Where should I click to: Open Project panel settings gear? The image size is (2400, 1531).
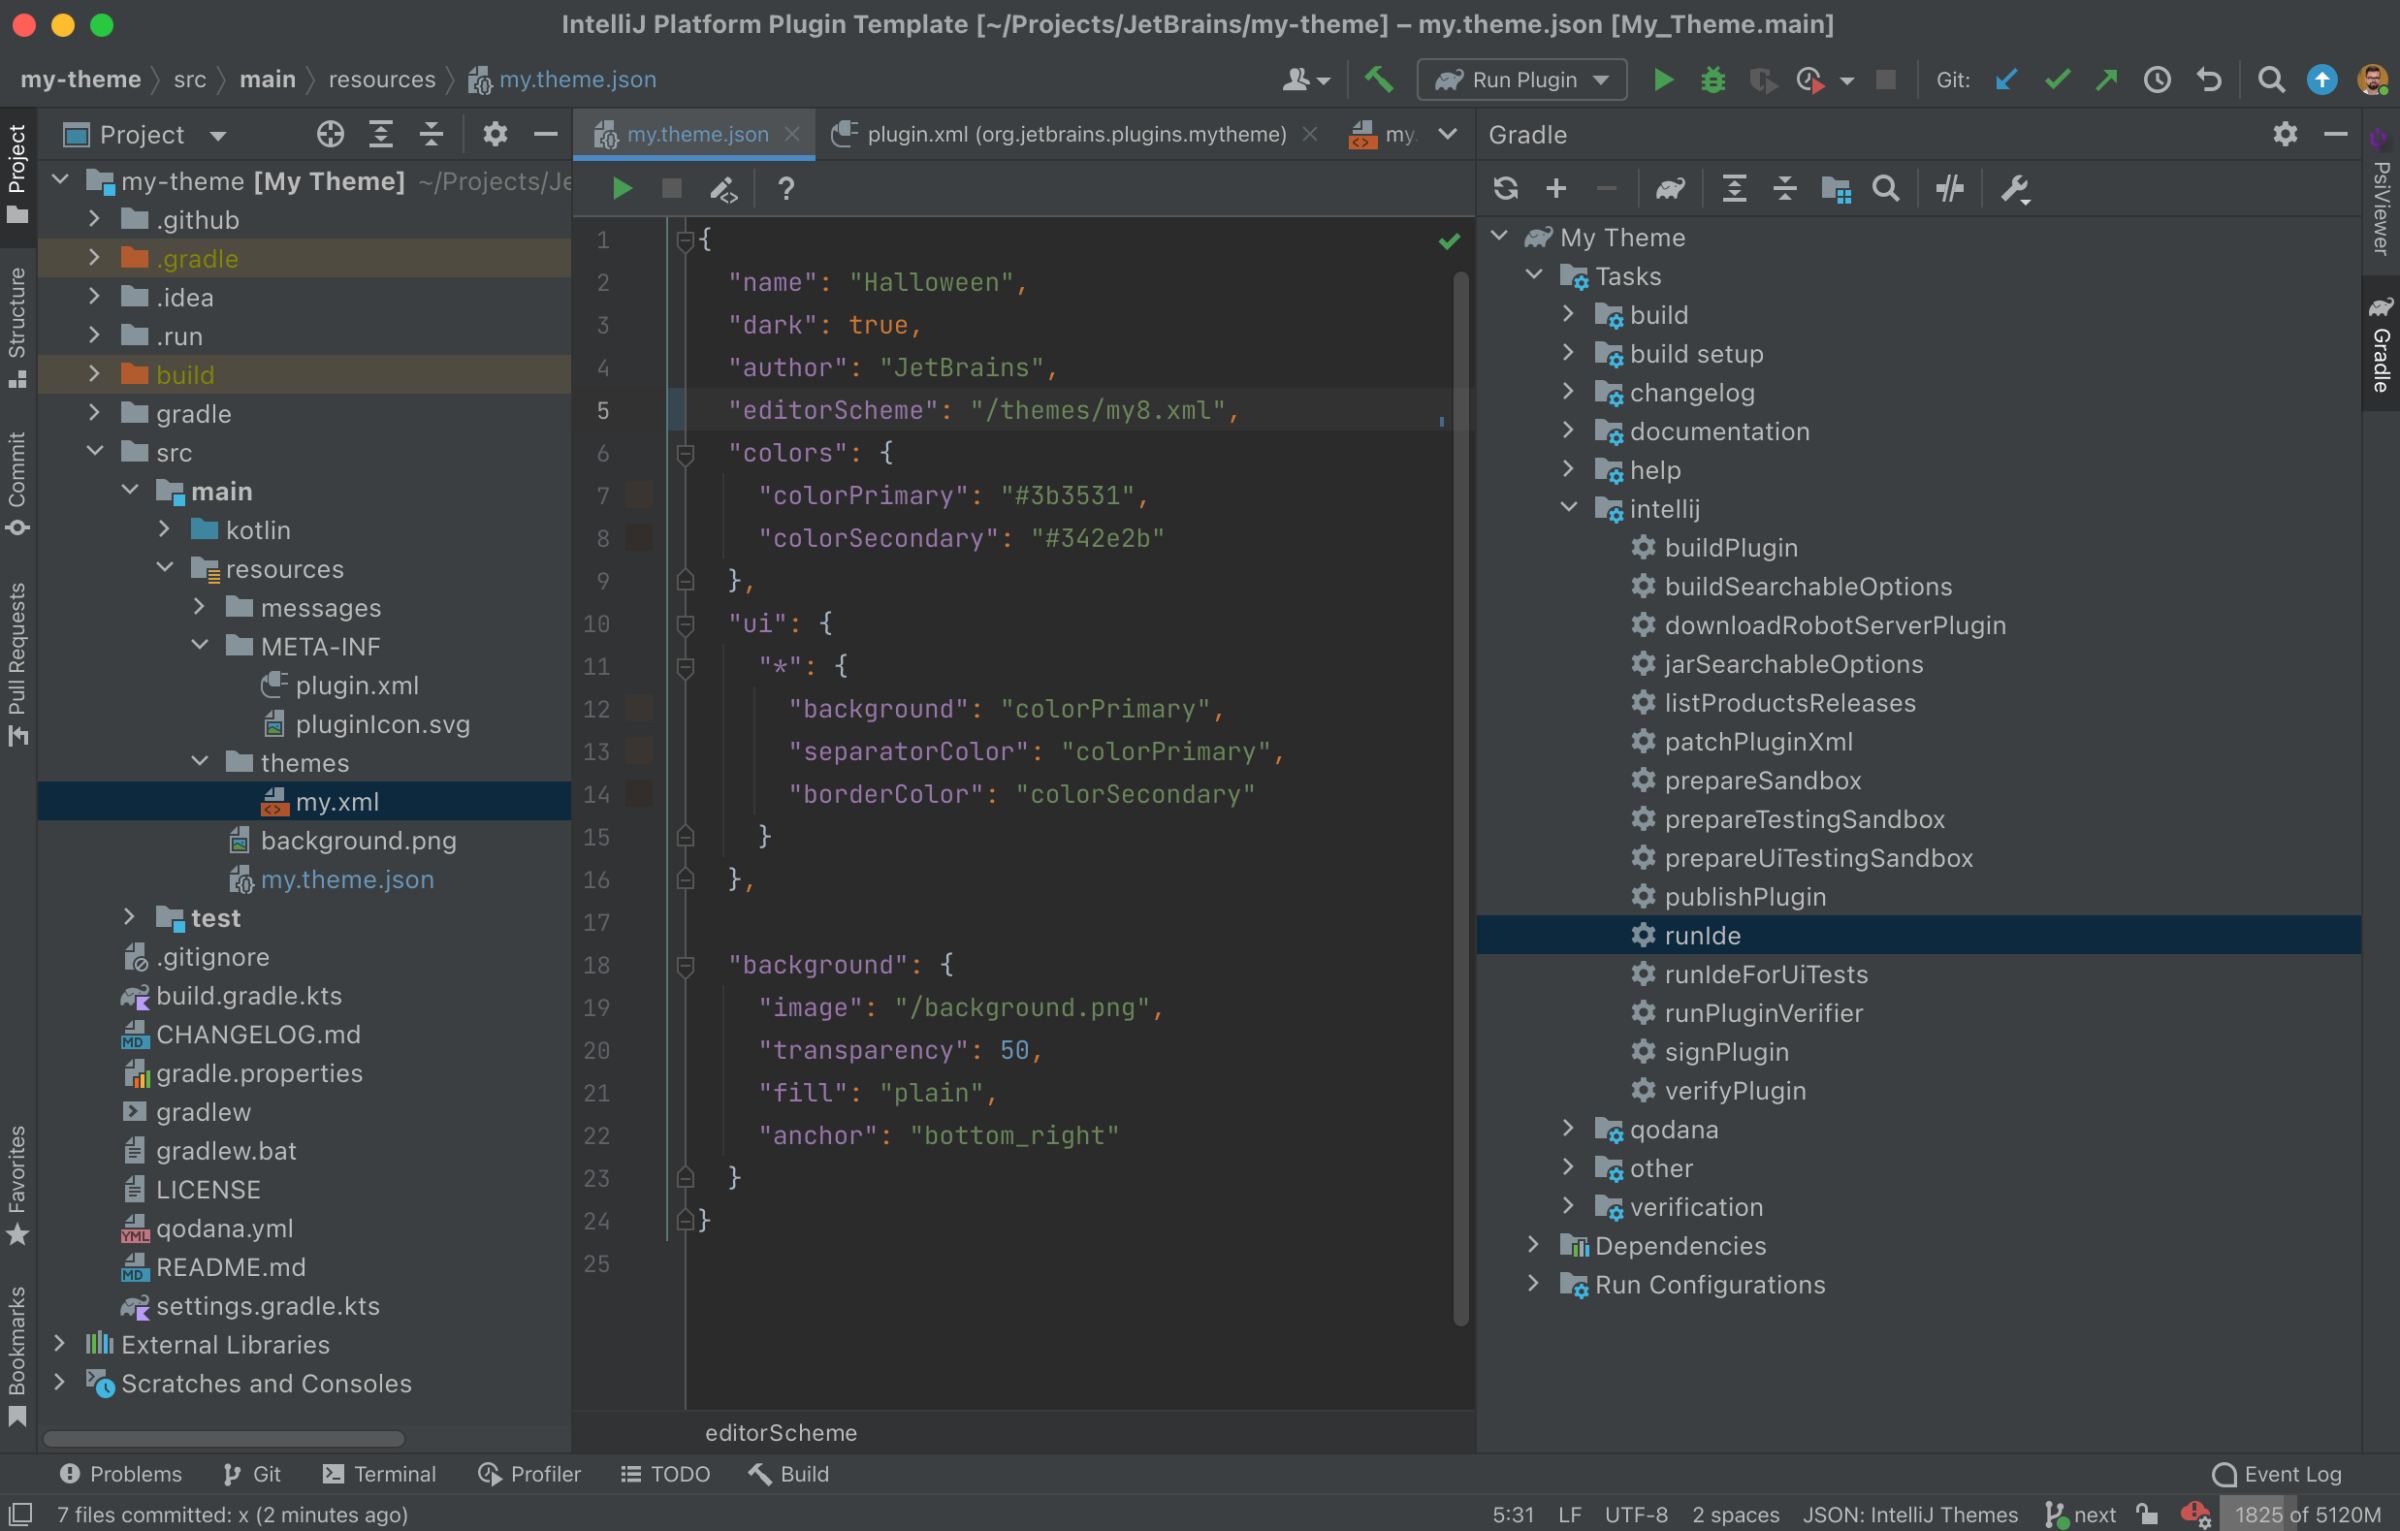[x=495, y=134]
